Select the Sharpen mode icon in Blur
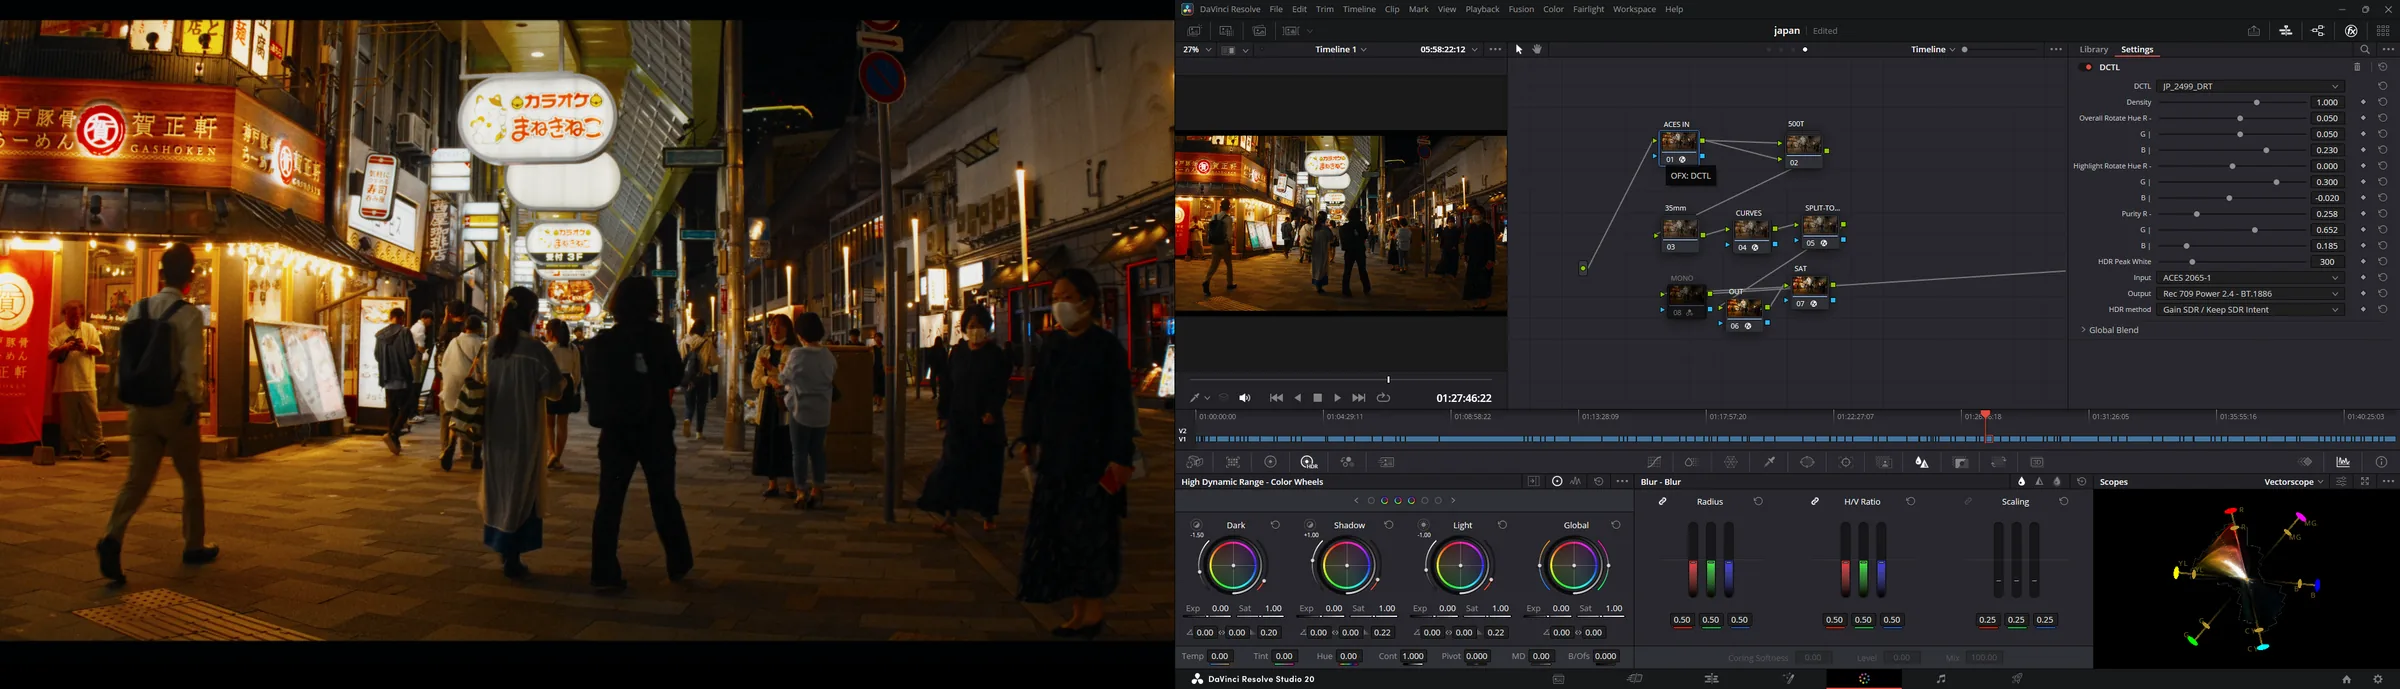Screen dimensions: 2400x689 click(2039, 482)
